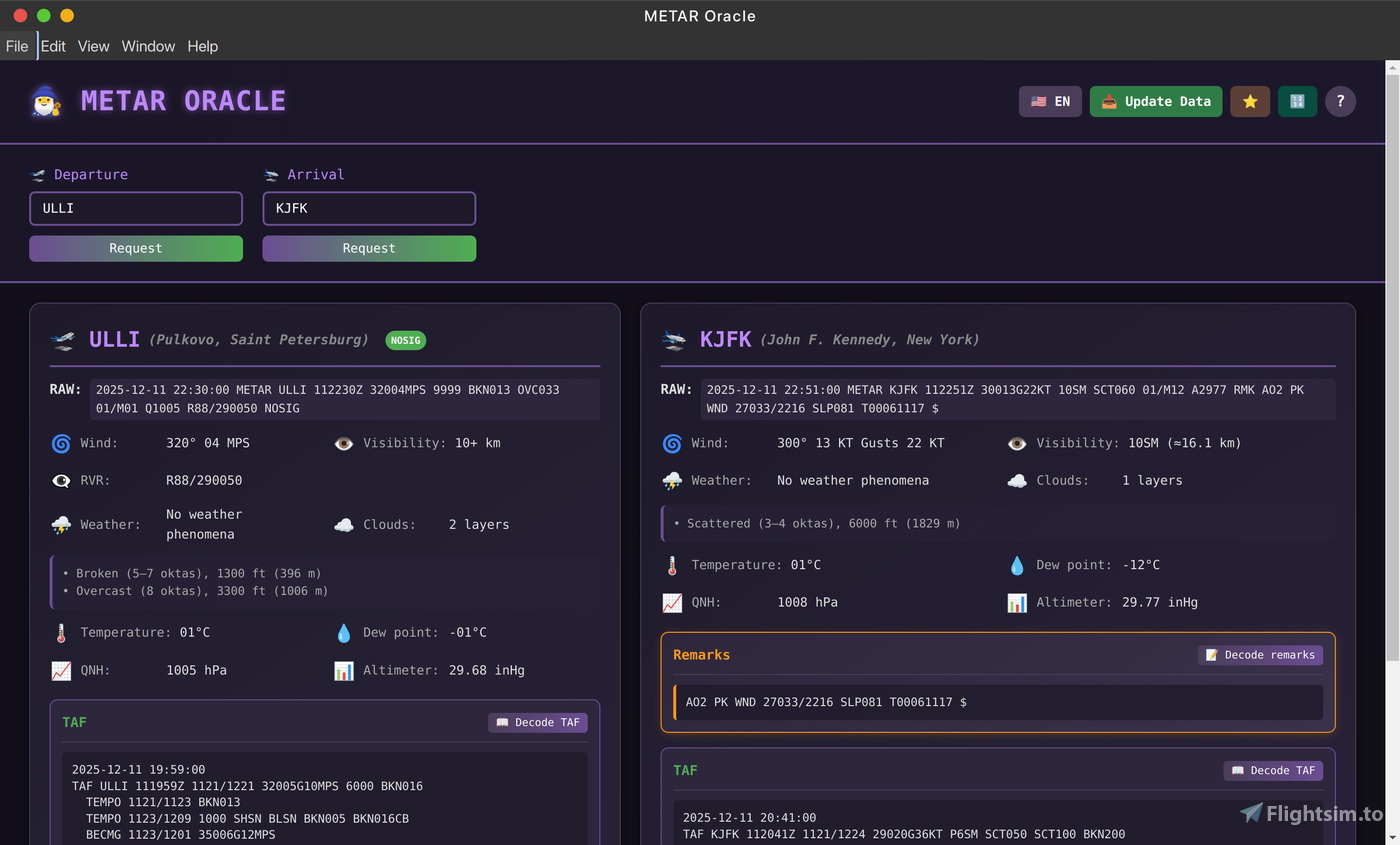This screenshot has width=1400, height=845.
Task: Click the ULLI airplane icon
Action: (62, 340)
